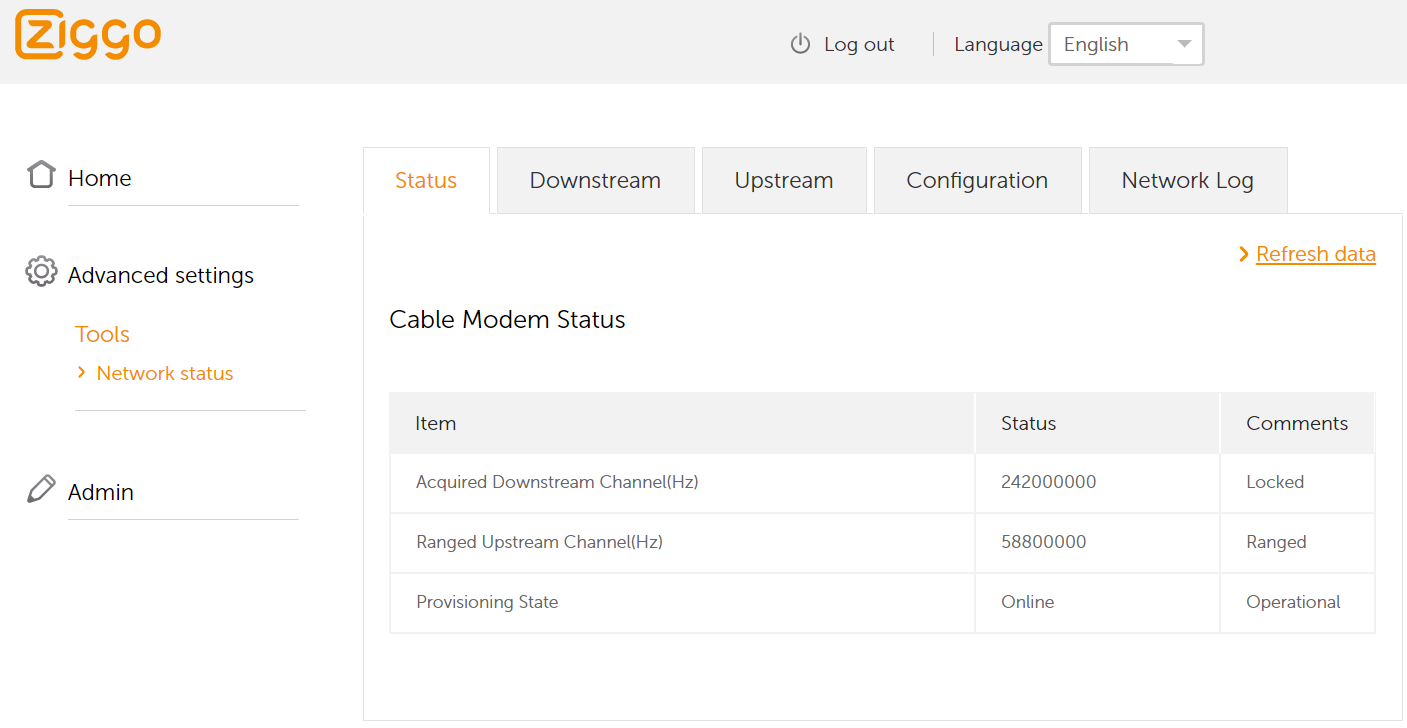Screen dimensions: 1407x728
Task: Click the 242000000 value
Action: (1049, 482)
